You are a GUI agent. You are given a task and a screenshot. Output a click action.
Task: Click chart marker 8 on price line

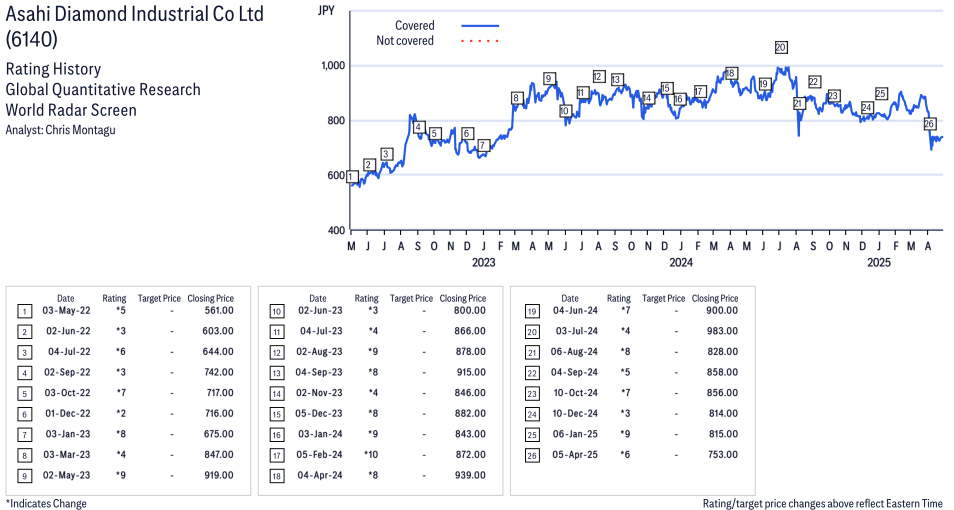pos(516,98)
